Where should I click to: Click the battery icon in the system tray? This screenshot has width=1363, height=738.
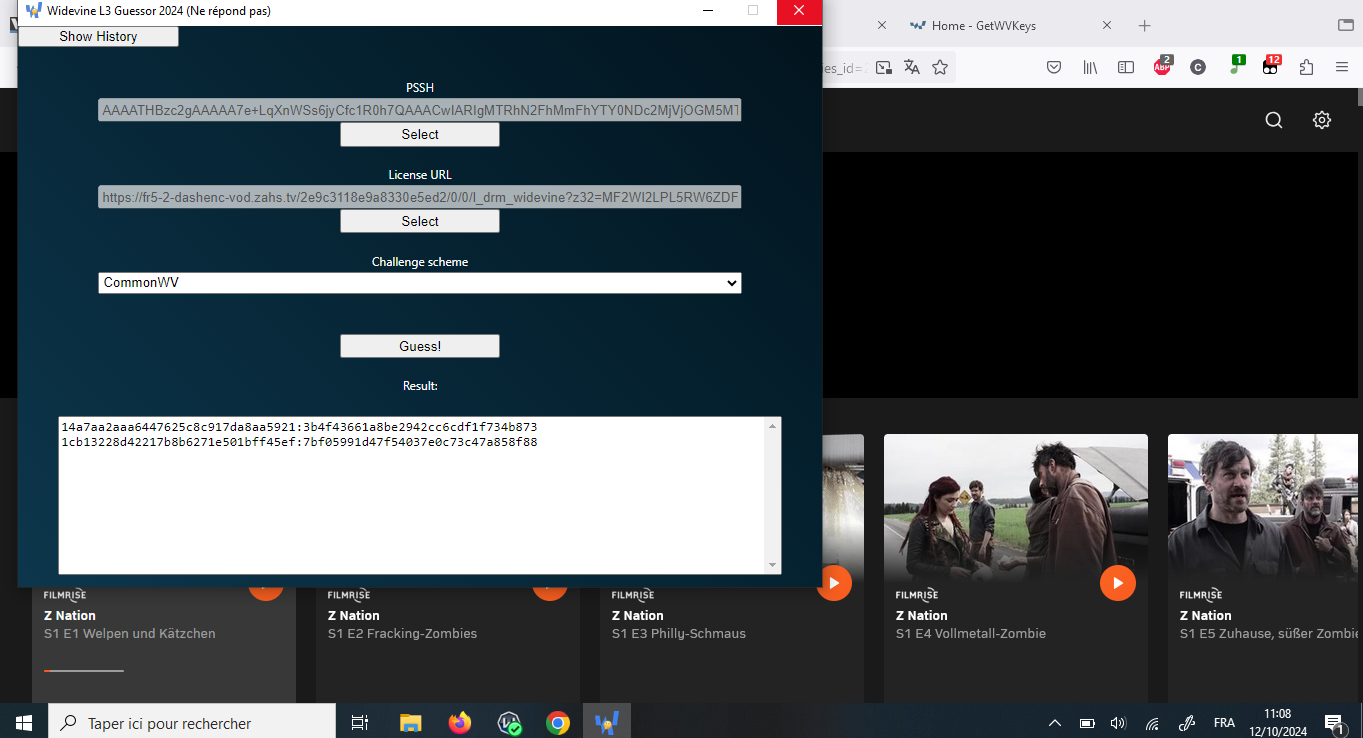pos(1087,722)
